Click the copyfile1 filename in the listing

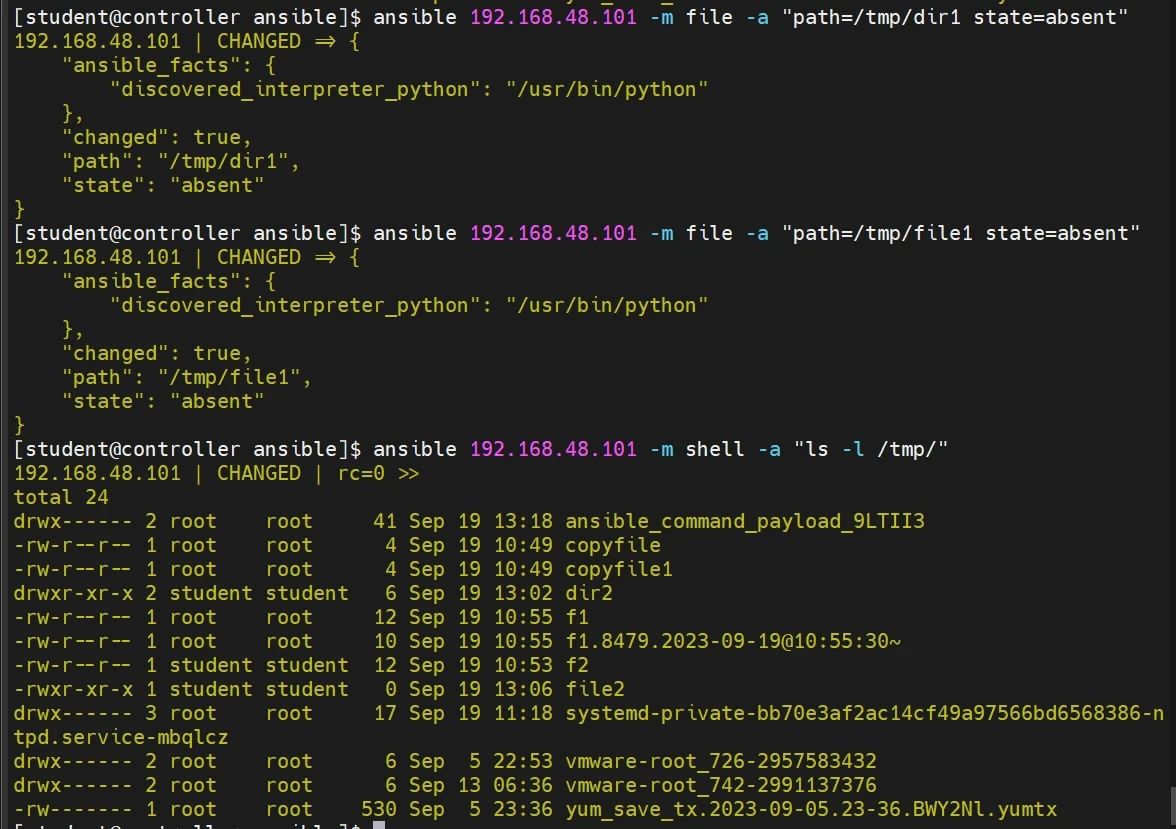619,569
